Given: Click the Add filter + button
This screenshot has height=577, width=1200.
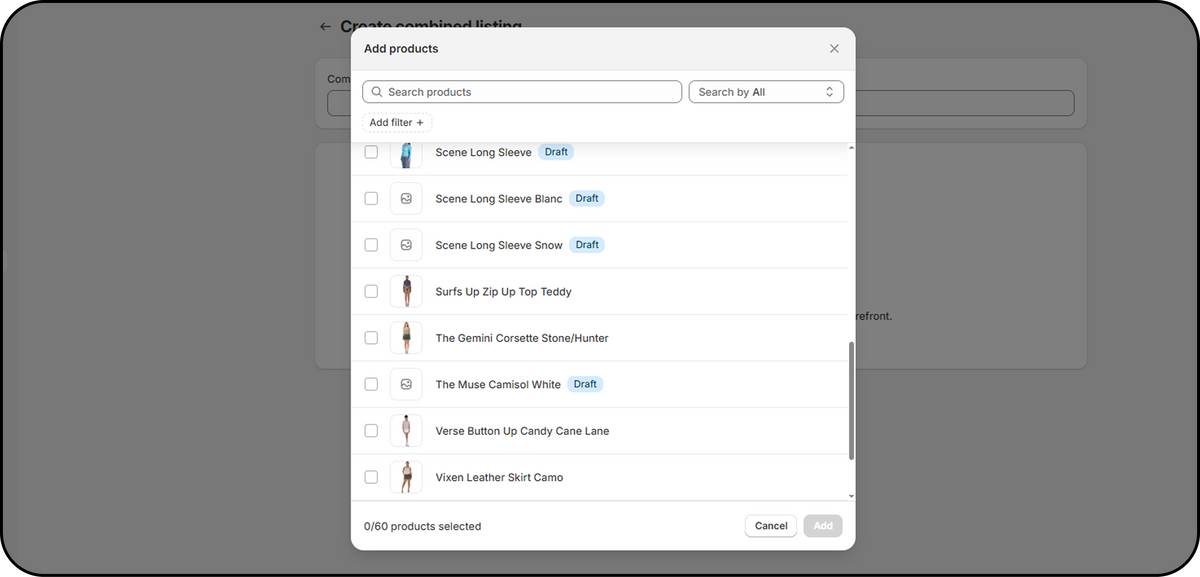Looking at the screenshot, I should pyautogui.click(x=397, y=123).
